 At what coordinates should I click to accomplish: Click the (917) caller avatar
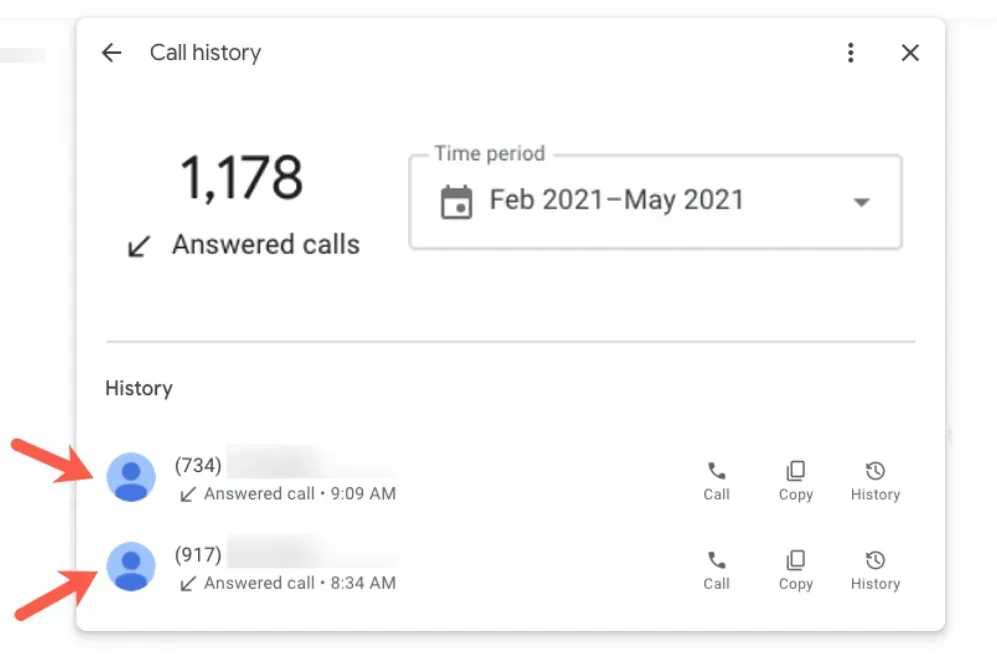[131, 567]
